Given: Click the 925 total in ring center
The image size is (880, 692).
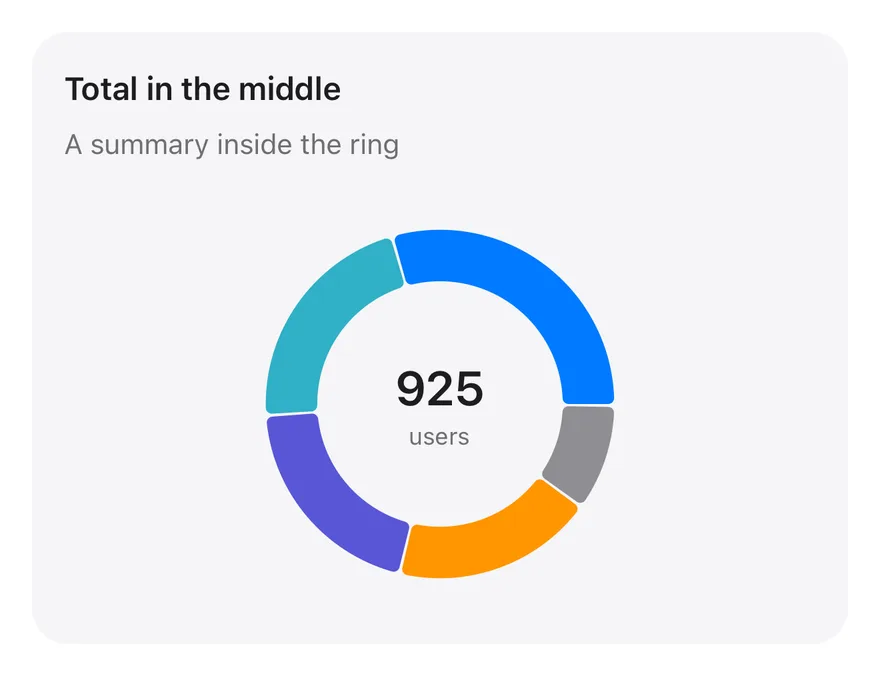Looking at the screenshot, I should (x=439, y=389).
